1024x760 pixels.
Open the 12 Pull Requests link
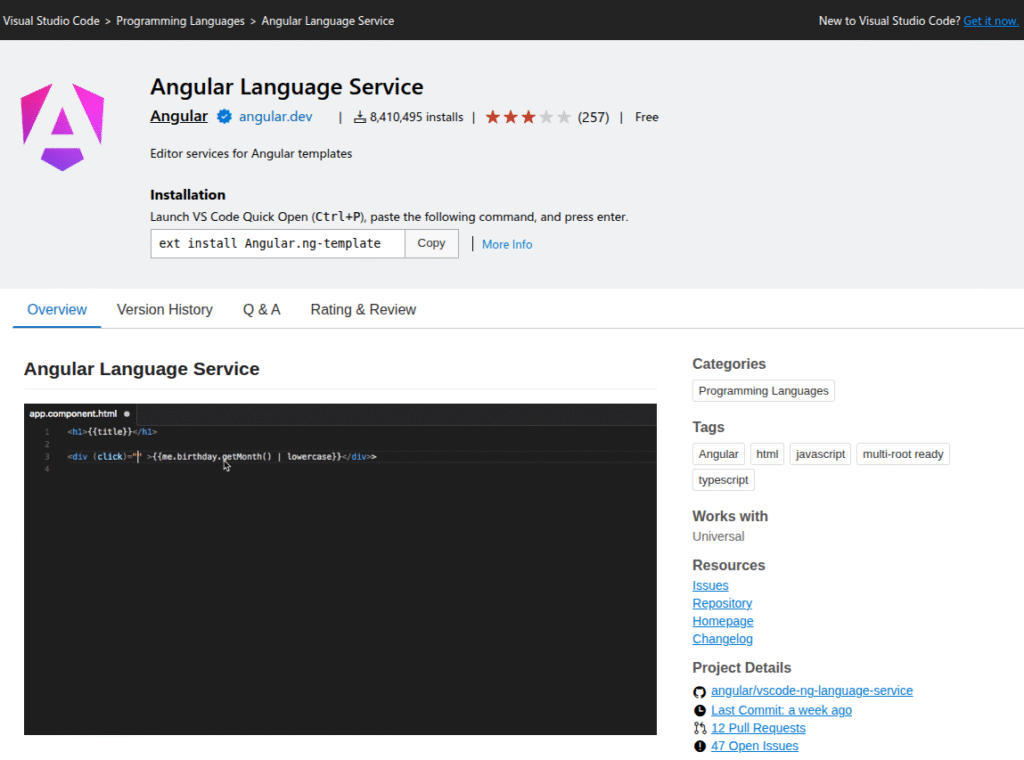click(x=758, y=728)
